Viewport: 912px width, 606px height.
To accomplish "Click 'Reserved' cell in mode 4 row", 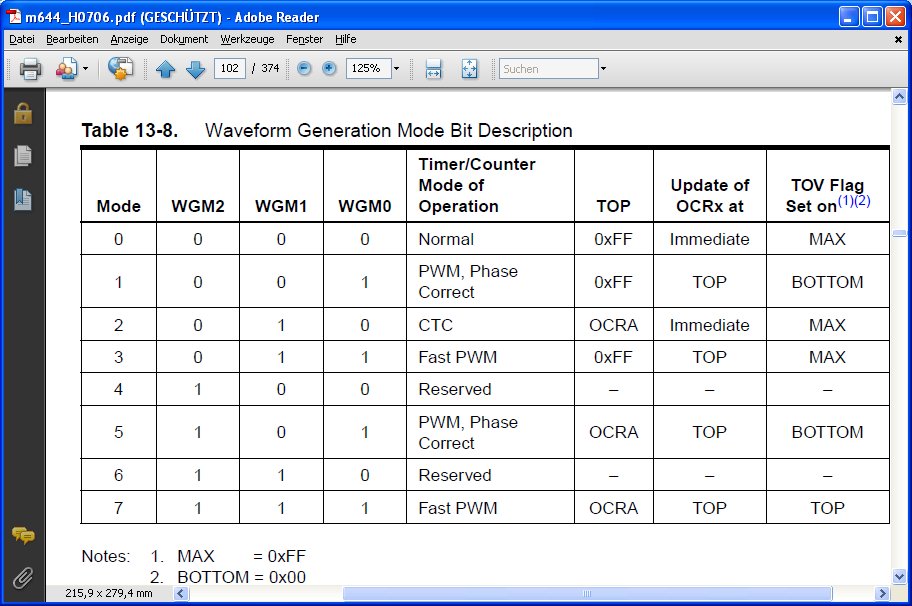I will point(455,389).
